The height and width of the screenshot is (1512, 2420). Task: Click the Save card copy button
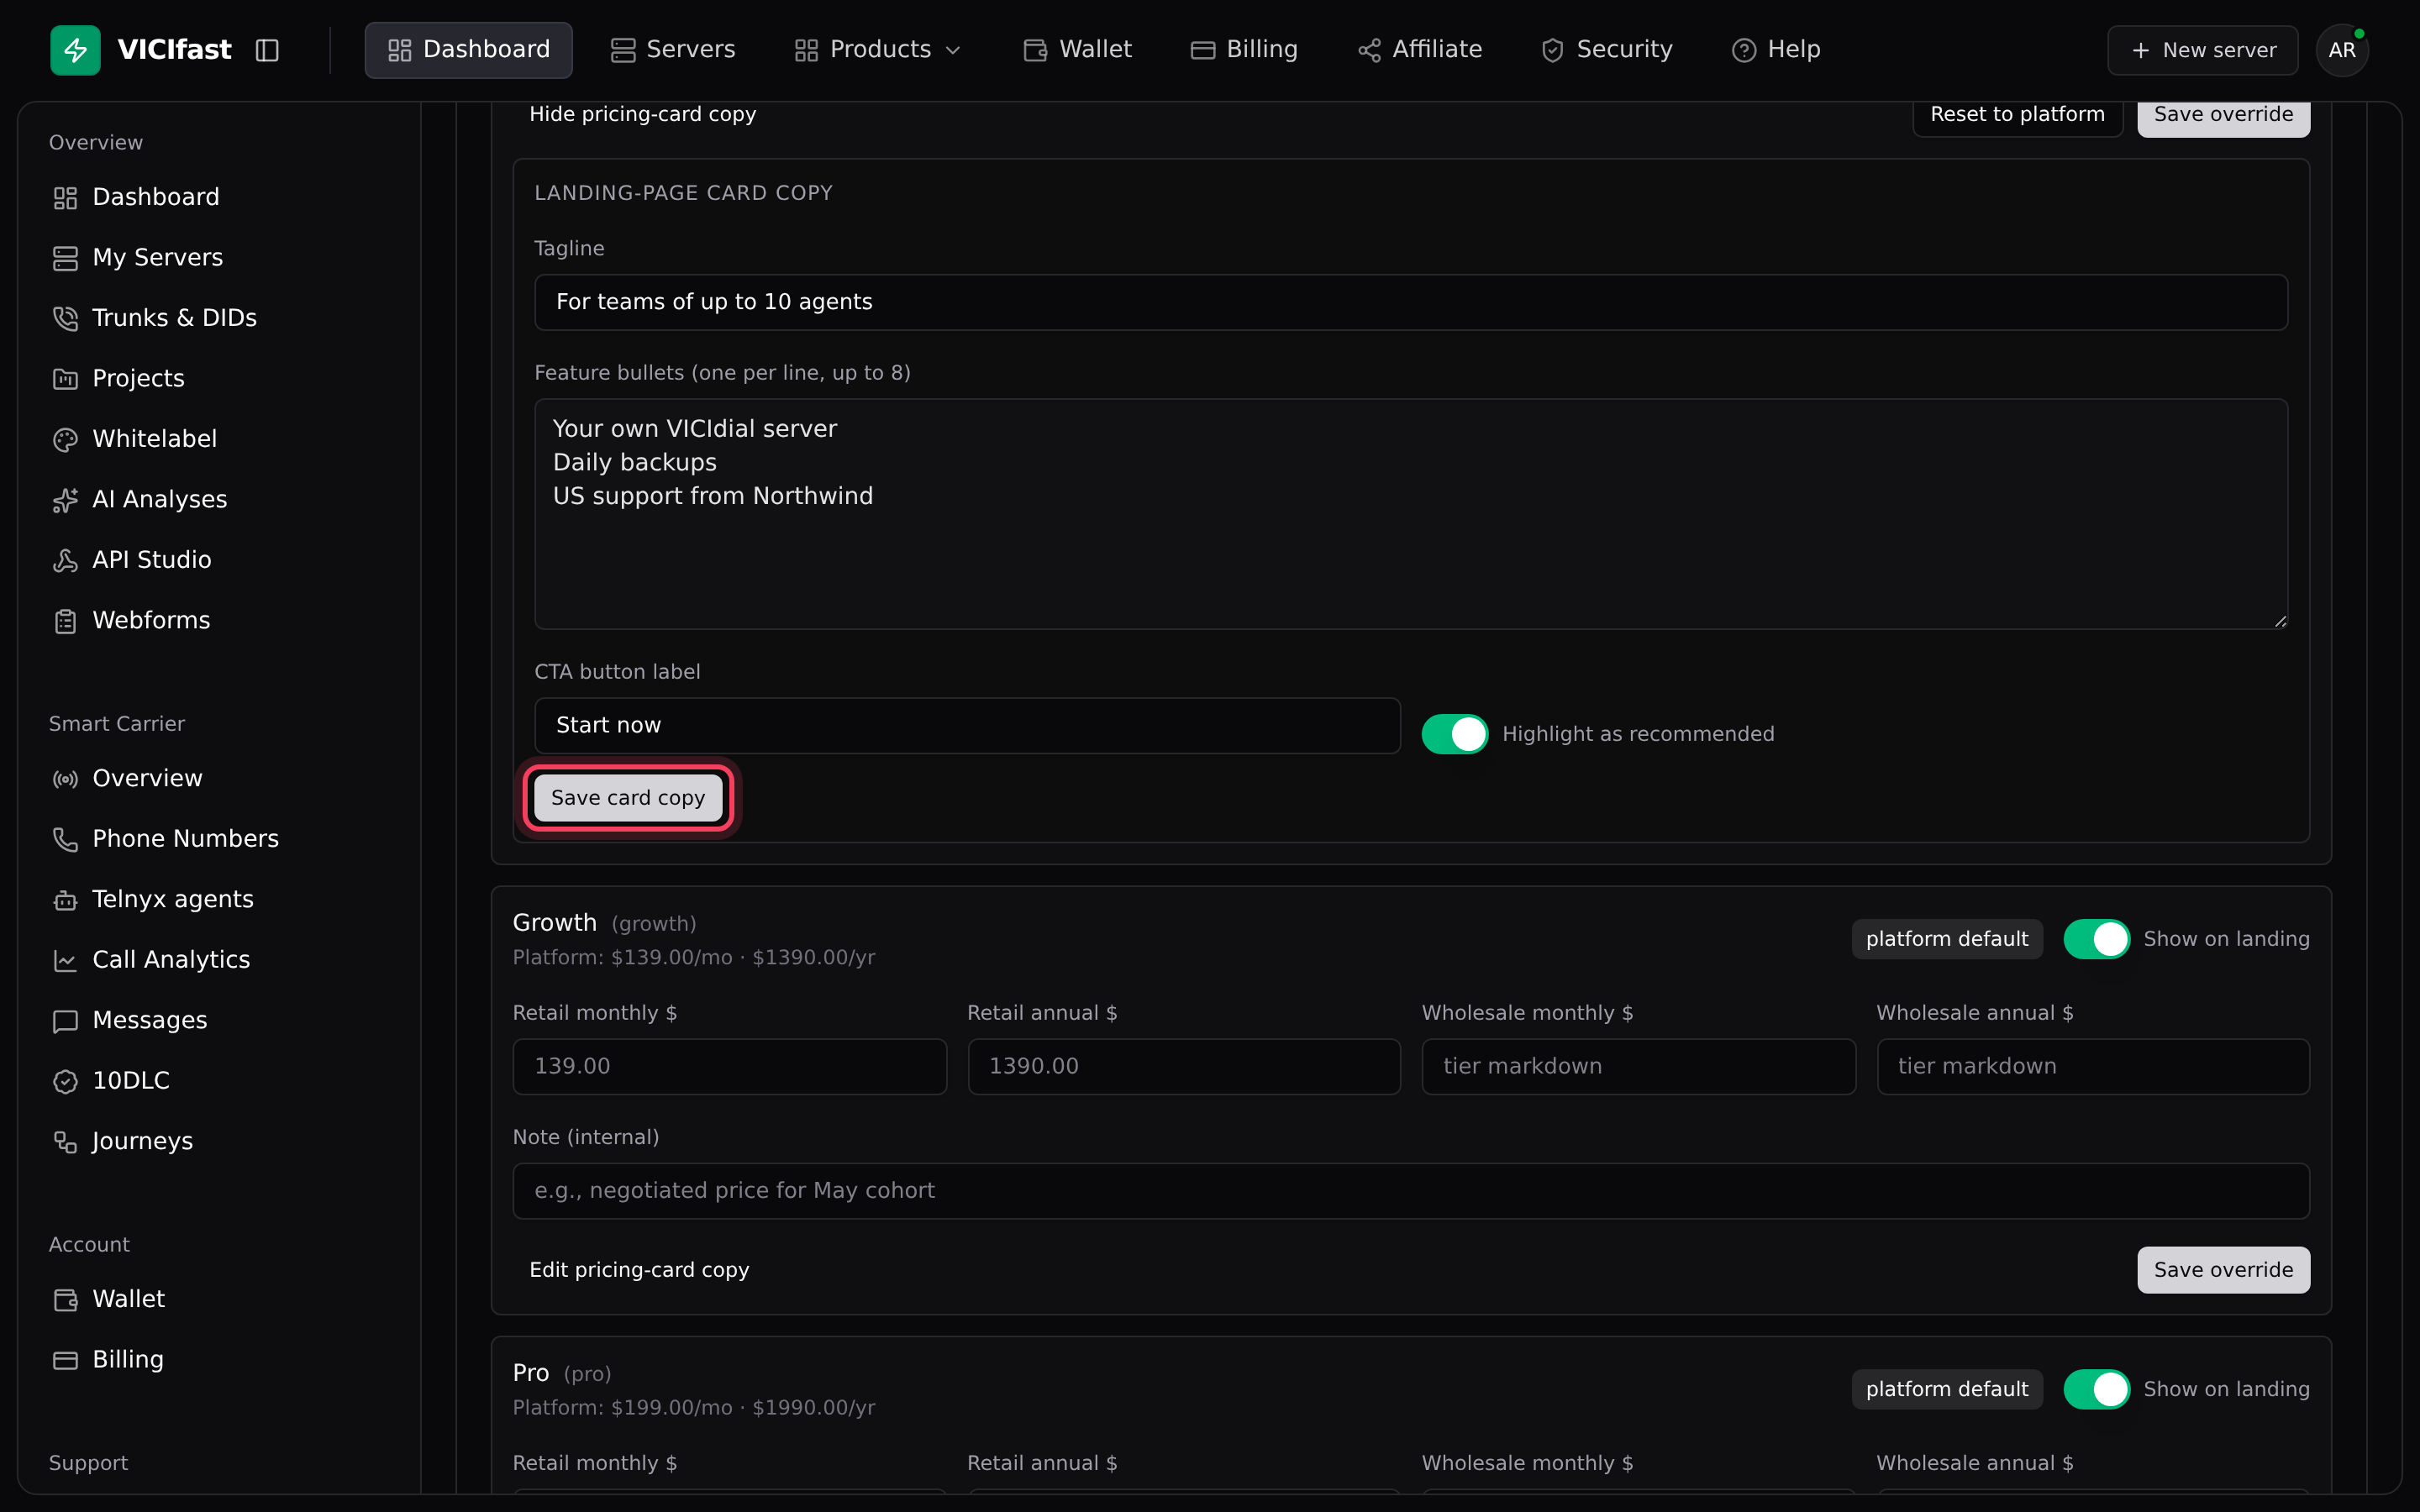628,797
